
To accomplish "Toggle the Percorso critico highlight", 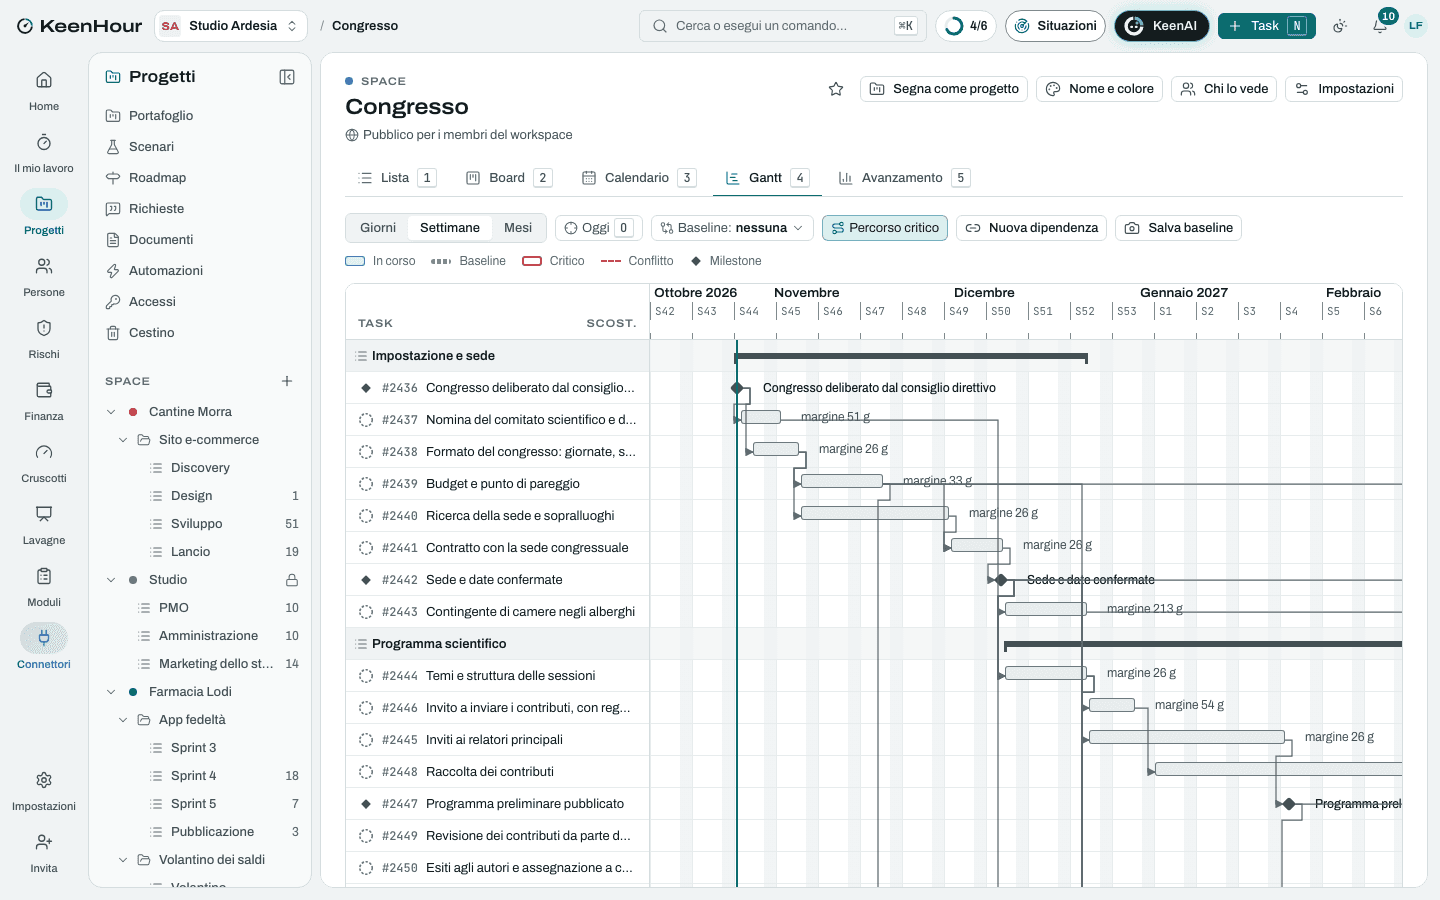I will point(885,228).
